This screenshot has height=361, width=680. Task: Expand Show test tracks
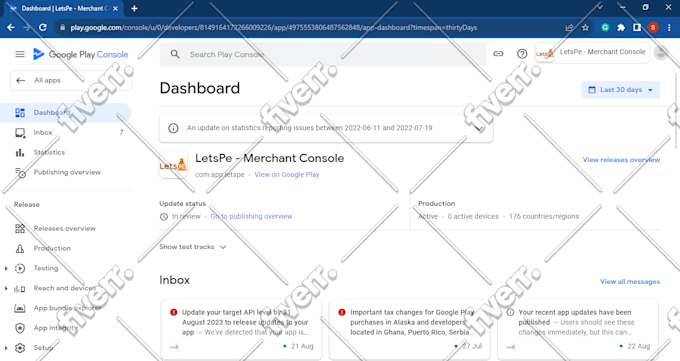[x=193, y=247]
